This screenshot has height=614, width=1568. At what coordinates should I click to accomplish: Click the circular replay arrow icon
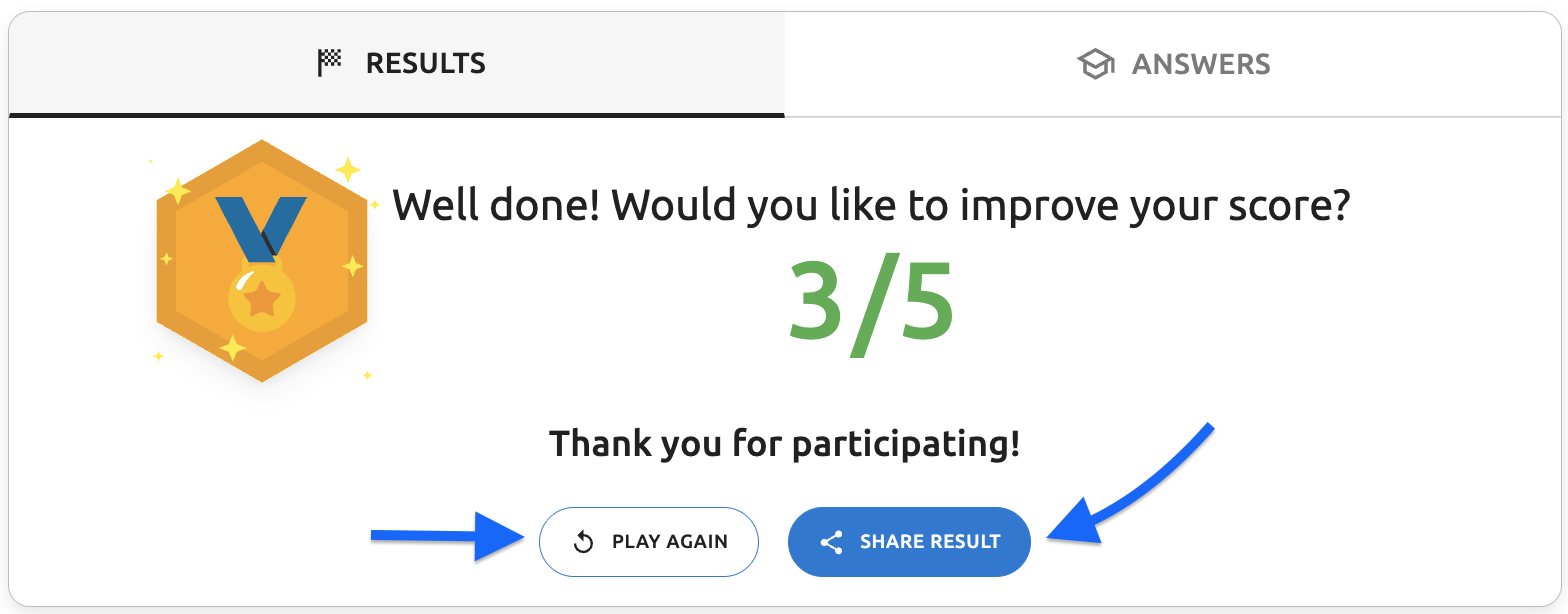pos(584,542)
